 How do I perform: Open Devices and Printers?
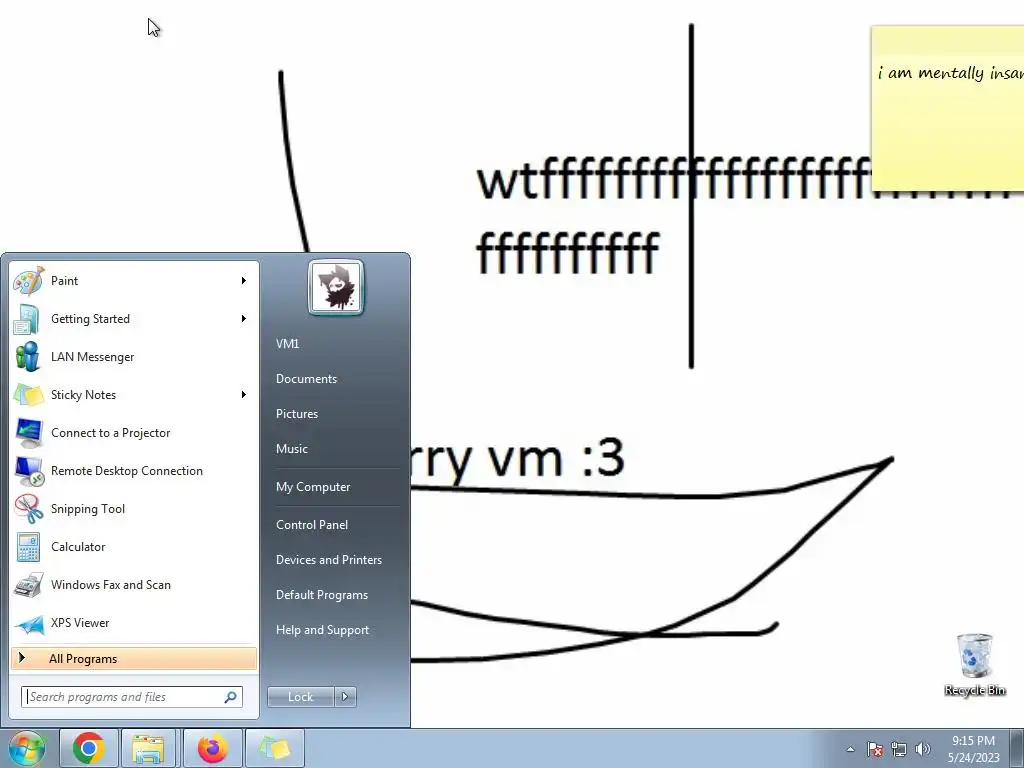328,560
